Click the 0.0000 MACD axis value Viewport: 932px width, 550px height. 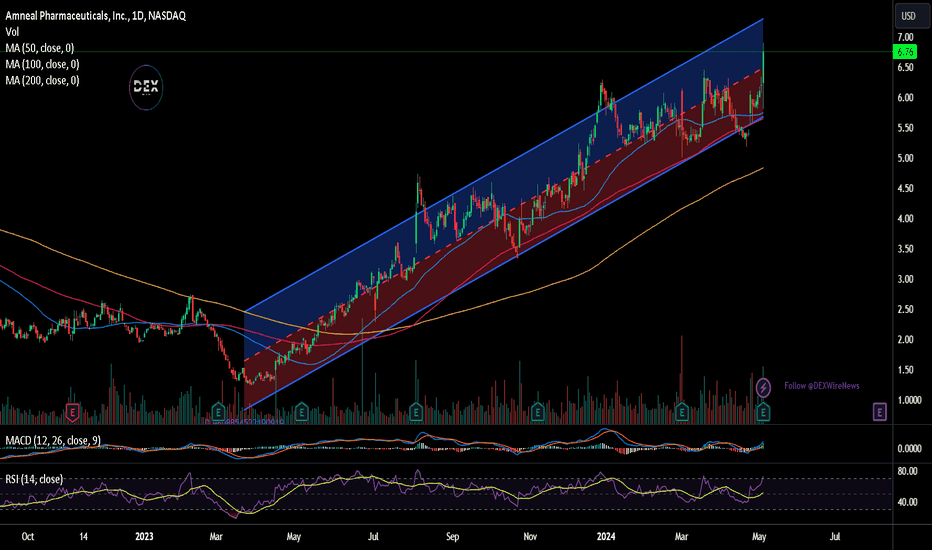point(909,449)
